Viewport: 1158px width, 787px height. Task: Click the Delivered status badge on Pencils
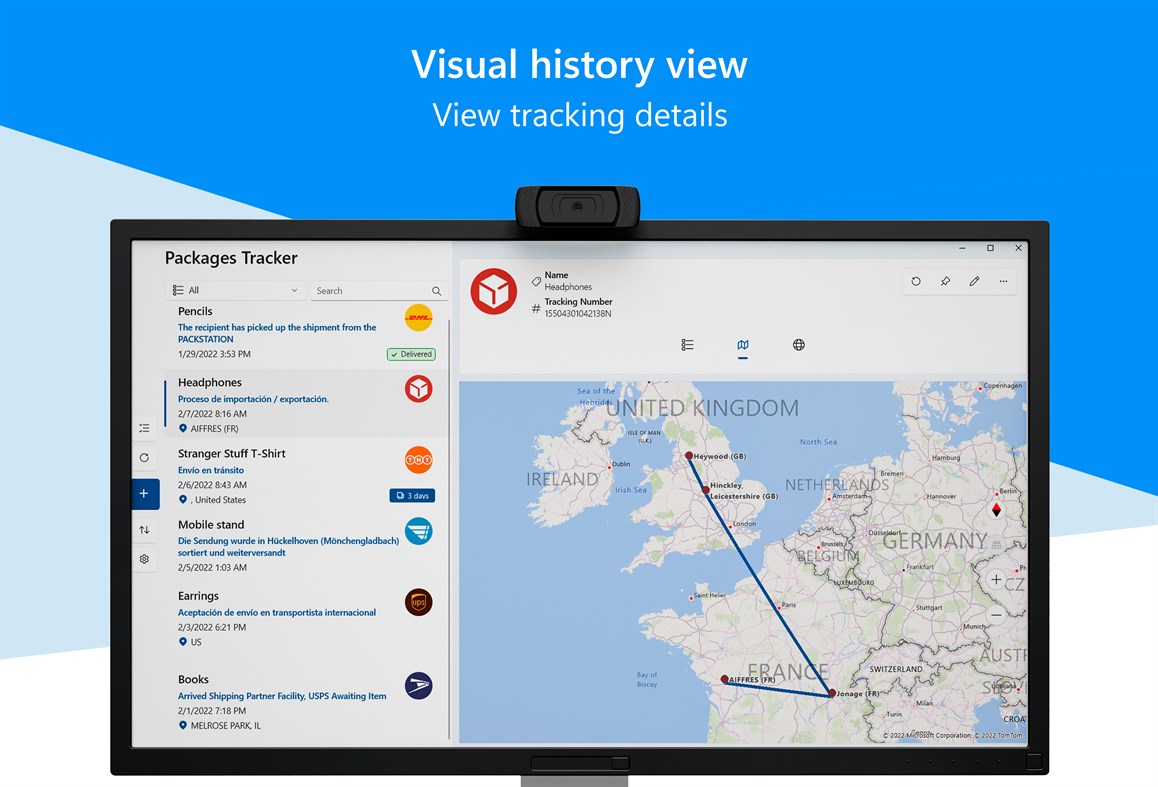410,354
